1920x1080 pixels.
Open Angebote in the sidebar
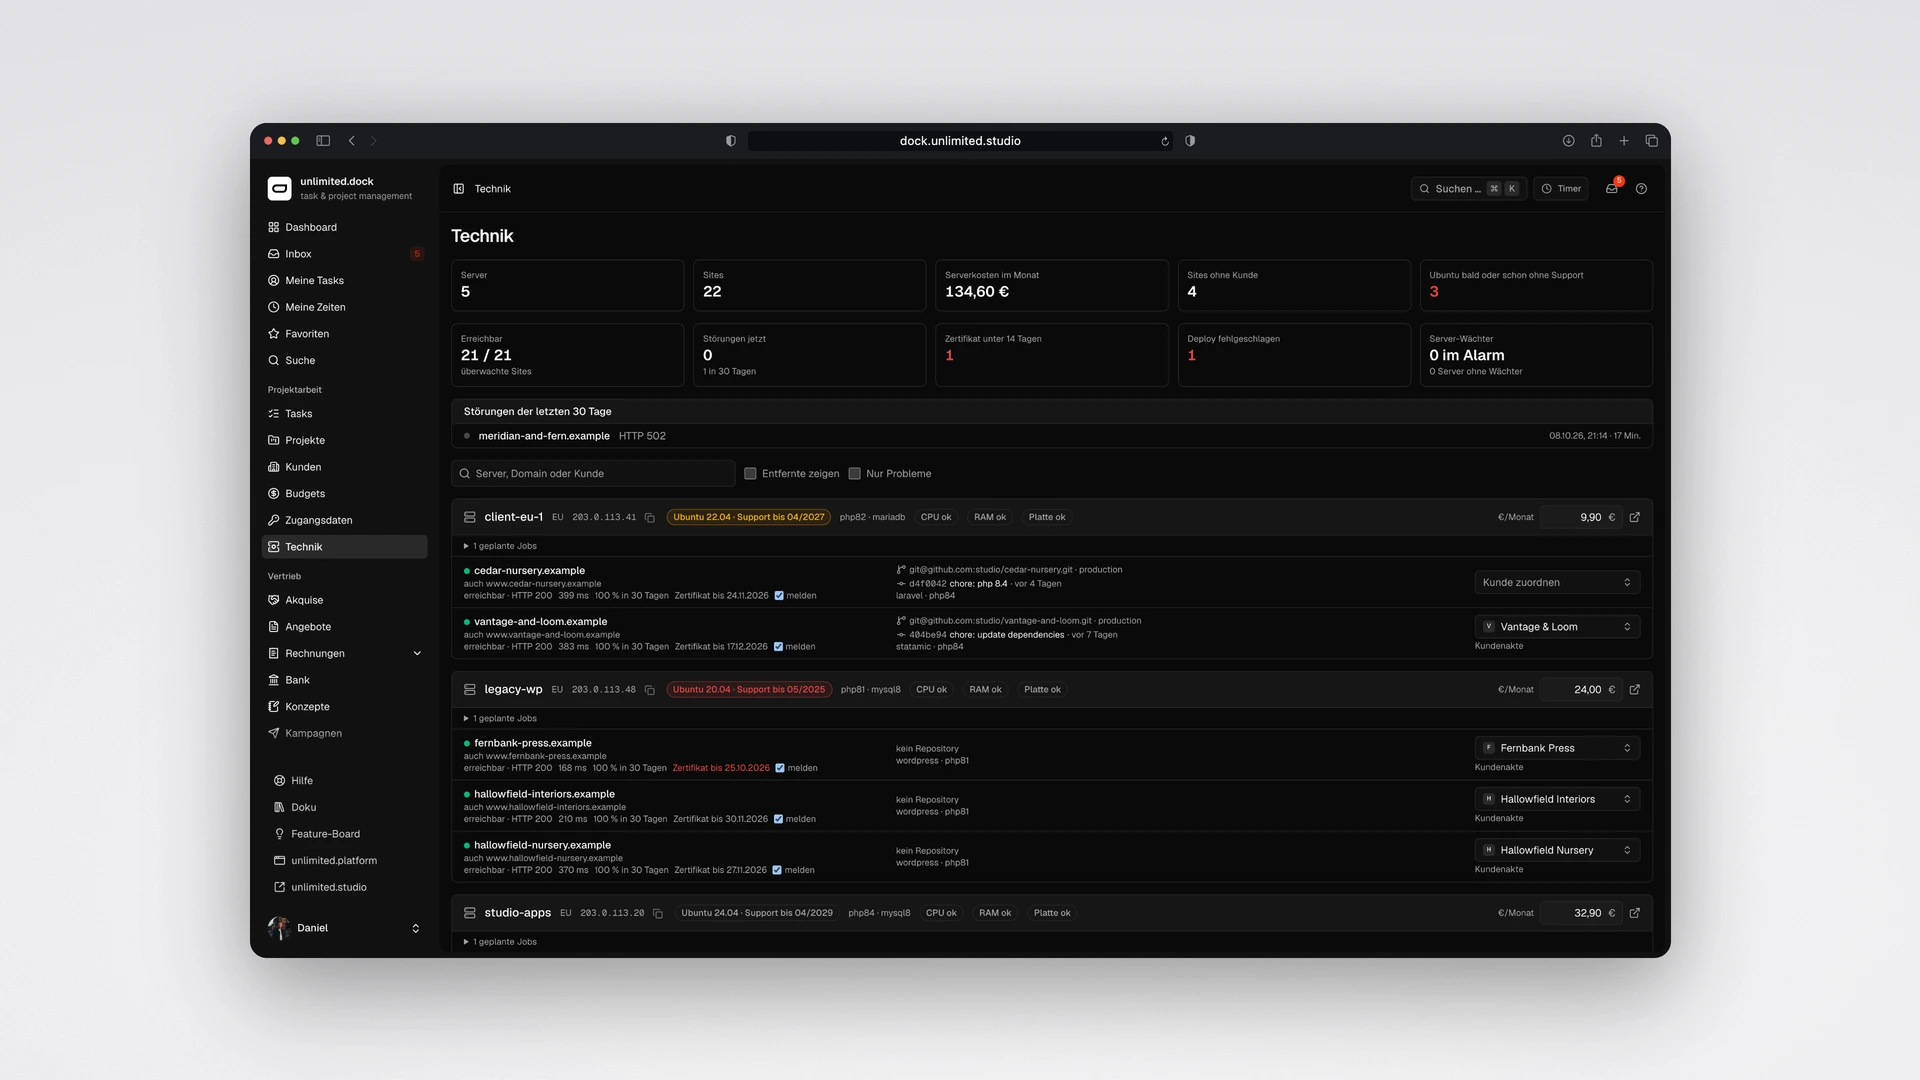(x=344, y=627)
